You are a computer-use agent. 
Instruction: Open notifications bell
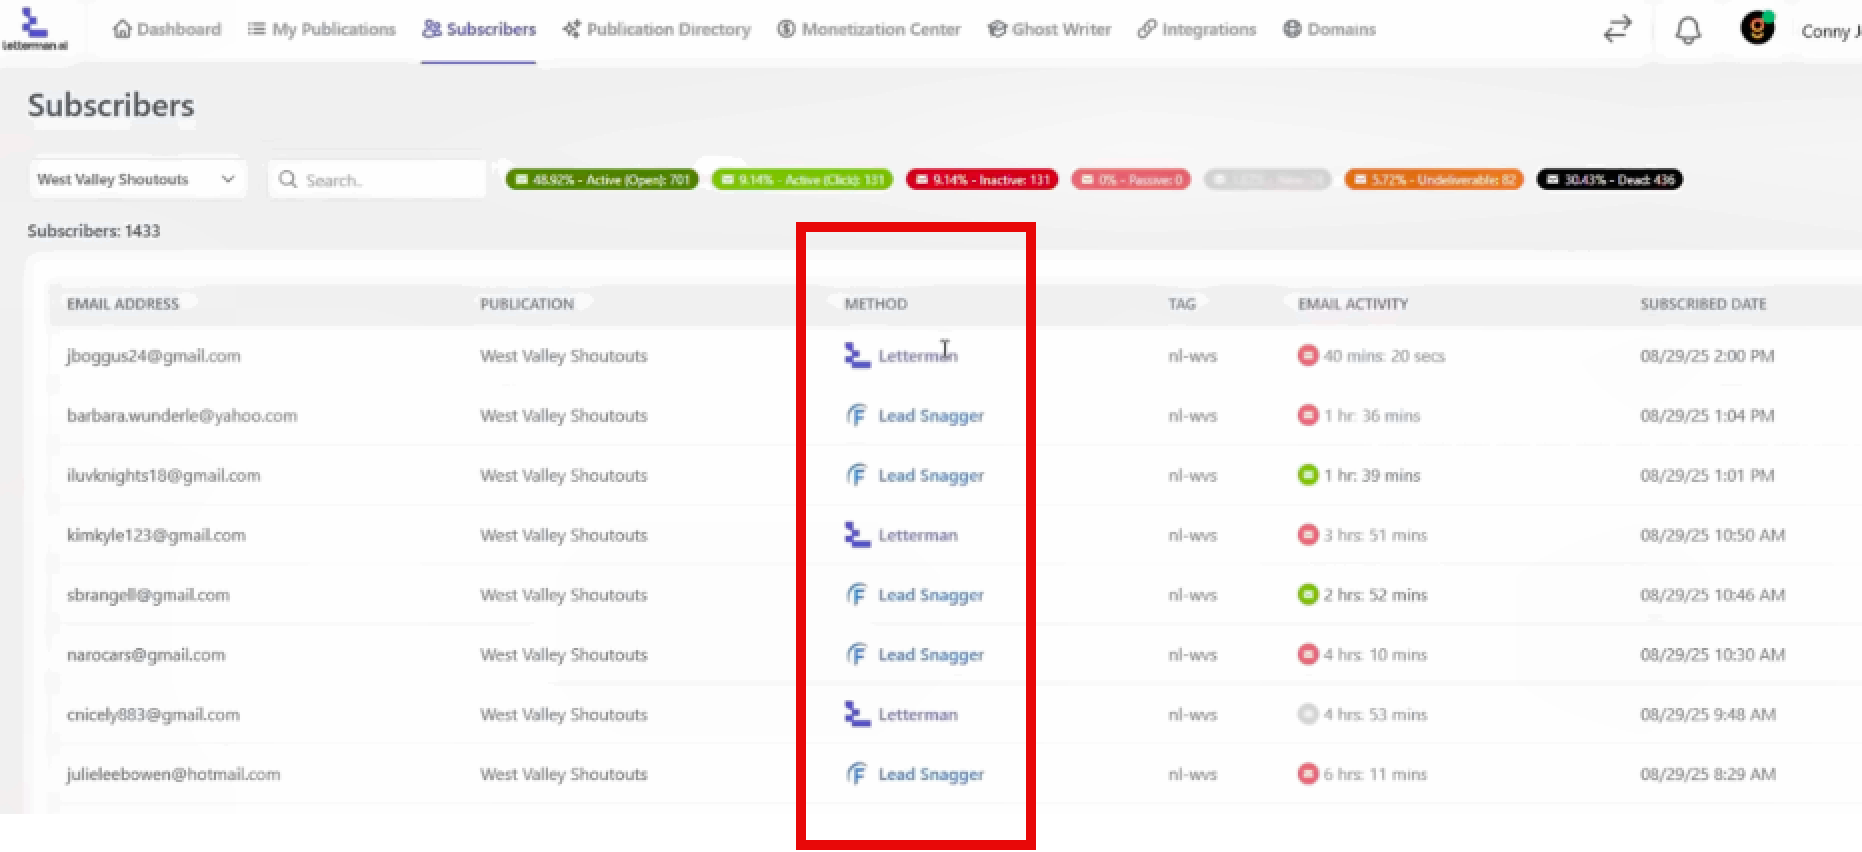[1688, 30]
